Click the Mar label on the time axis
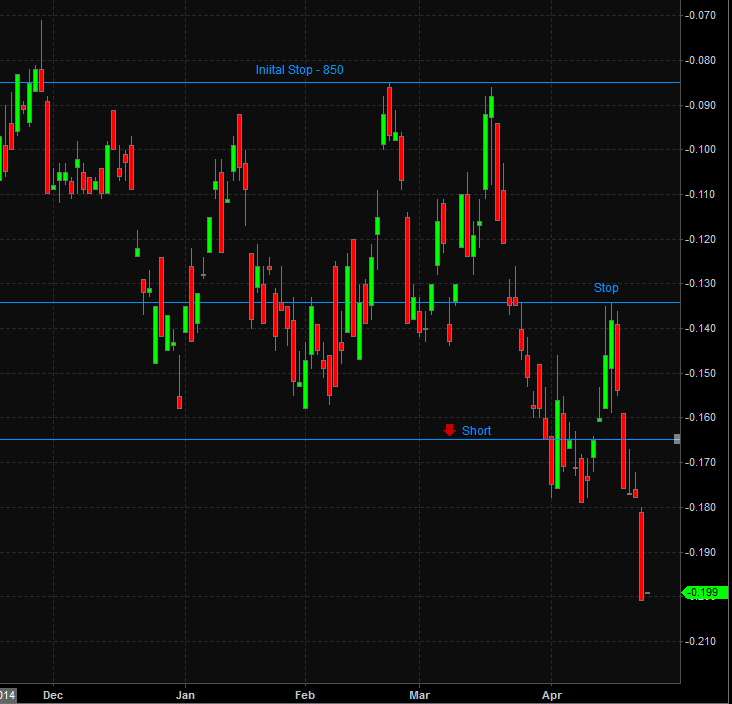The width and height of the screenshot is (732, 704). (419, 695)
